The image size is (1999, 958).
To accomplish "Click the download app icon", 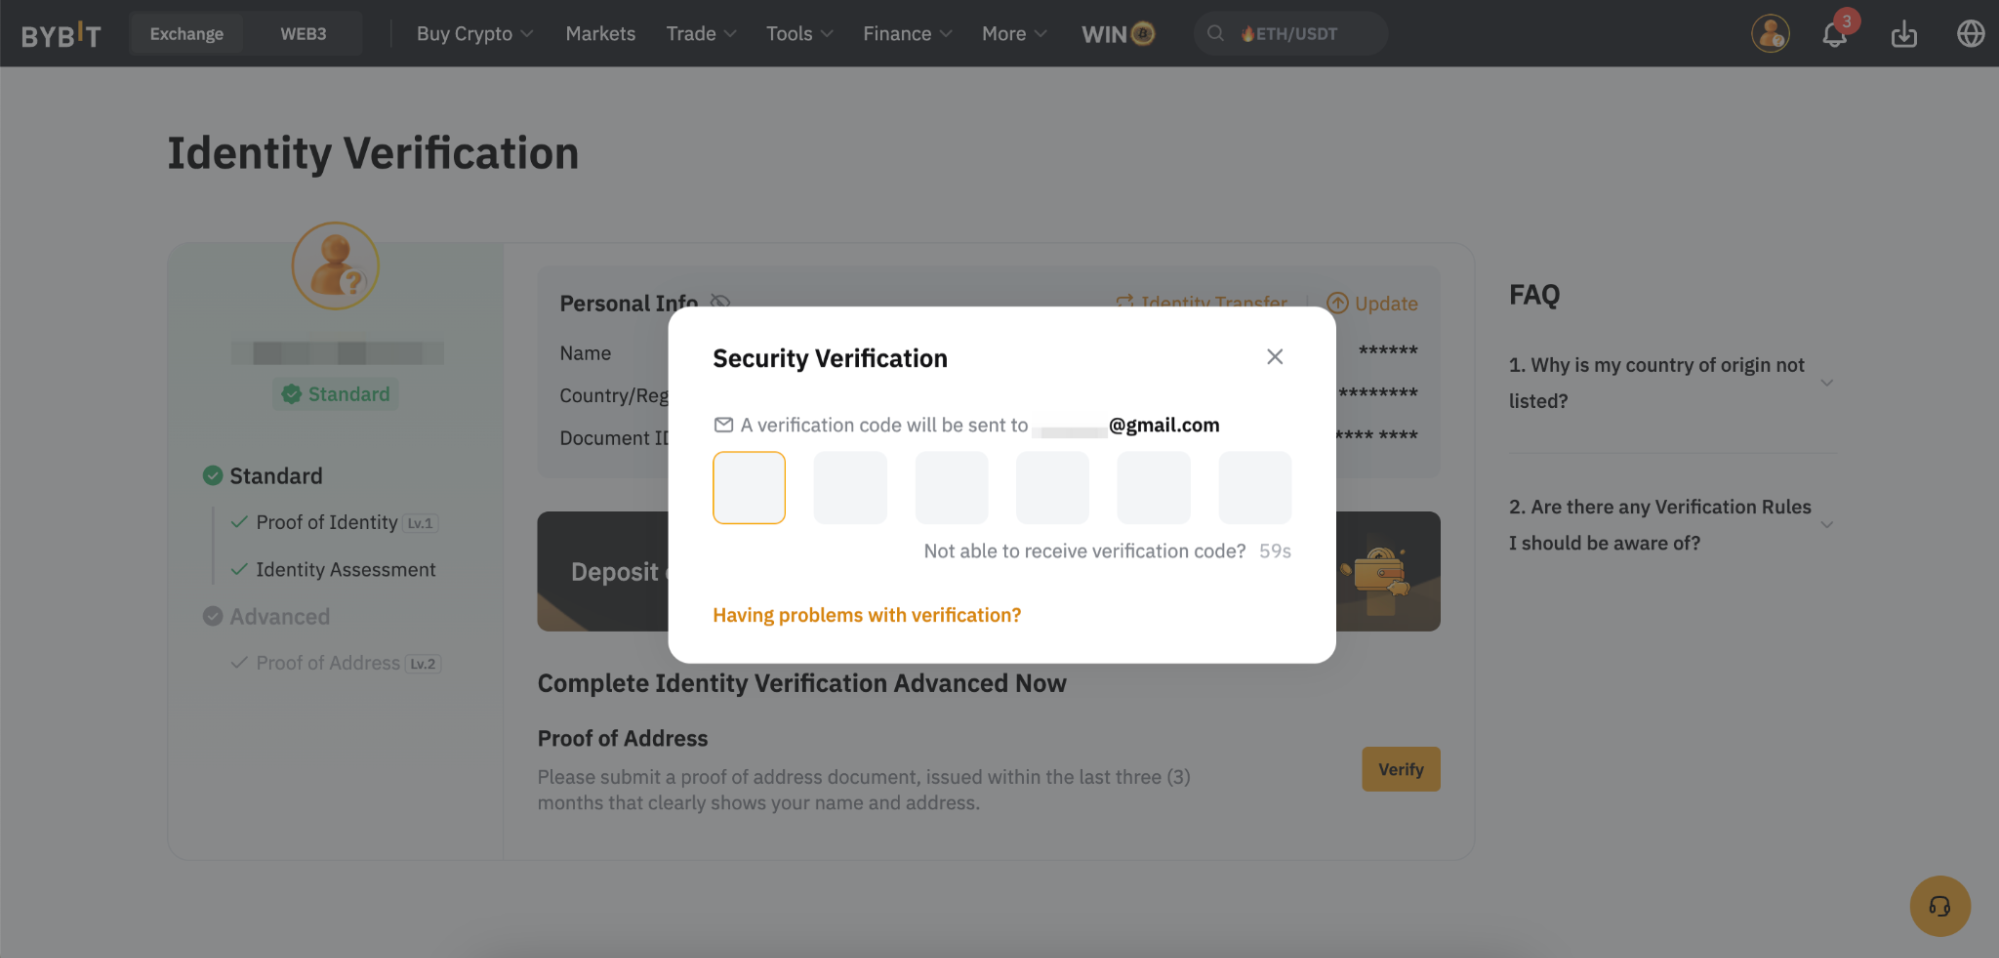I will click(1903, 35).
